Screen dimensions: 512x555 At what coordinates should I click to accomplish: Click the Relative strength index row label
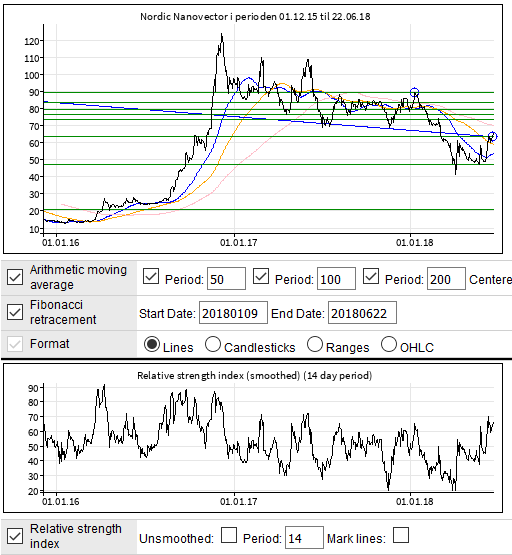point(76,536)
